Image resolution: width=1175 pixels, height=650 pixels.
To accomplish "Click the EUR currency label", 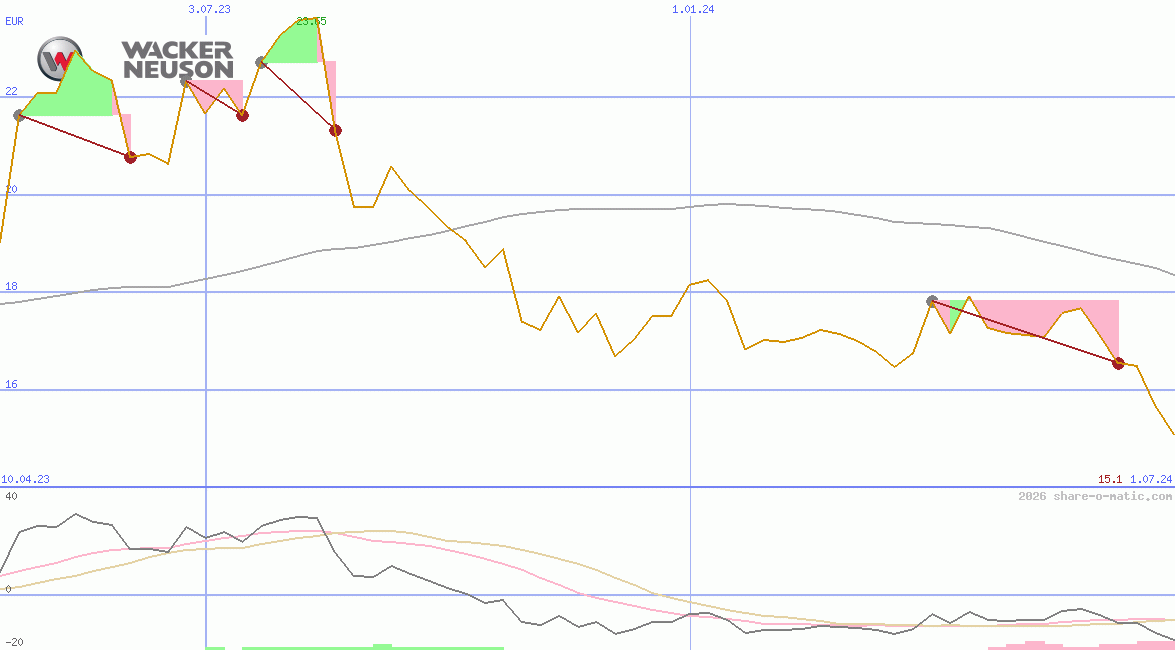I will [x=14, y=21].
